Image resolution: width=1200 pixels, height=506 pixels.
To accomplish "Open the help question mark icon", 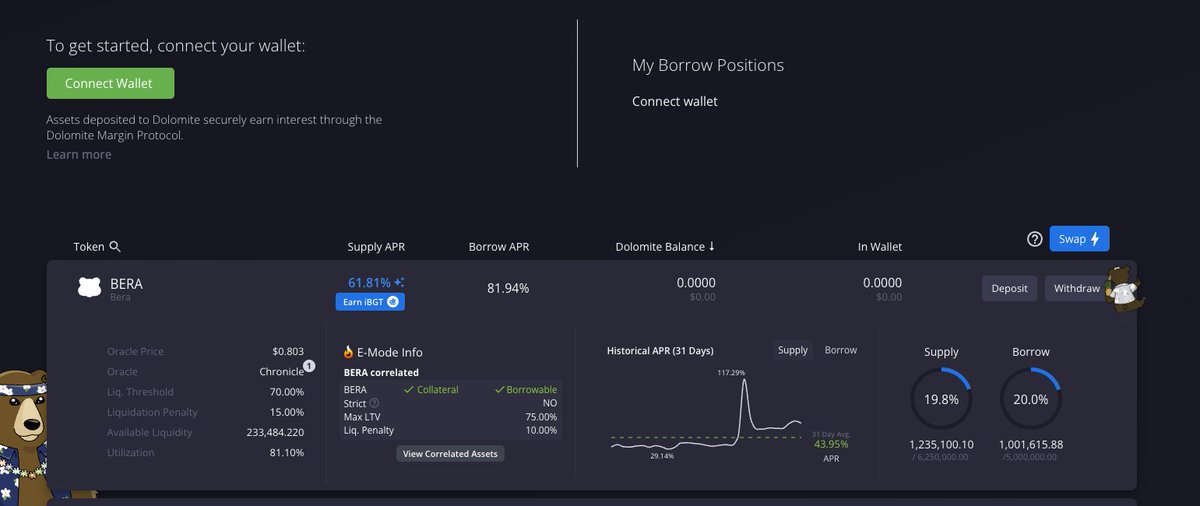I will coord(1035,239).
